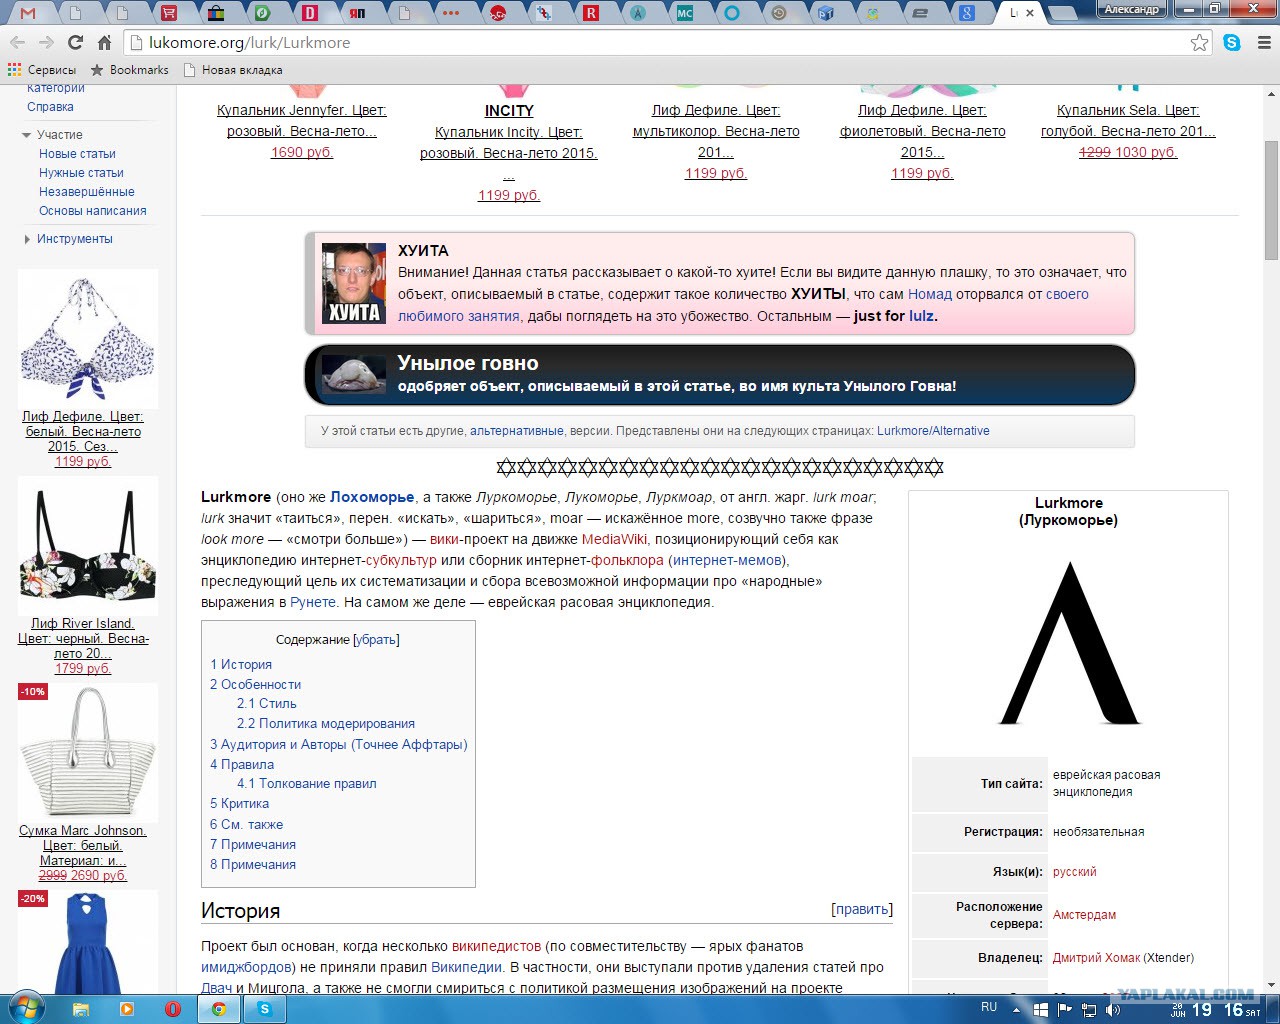Click the Windows Start button
The width and height of the screenshot is (1280, 1024).
click(26, 1008)
